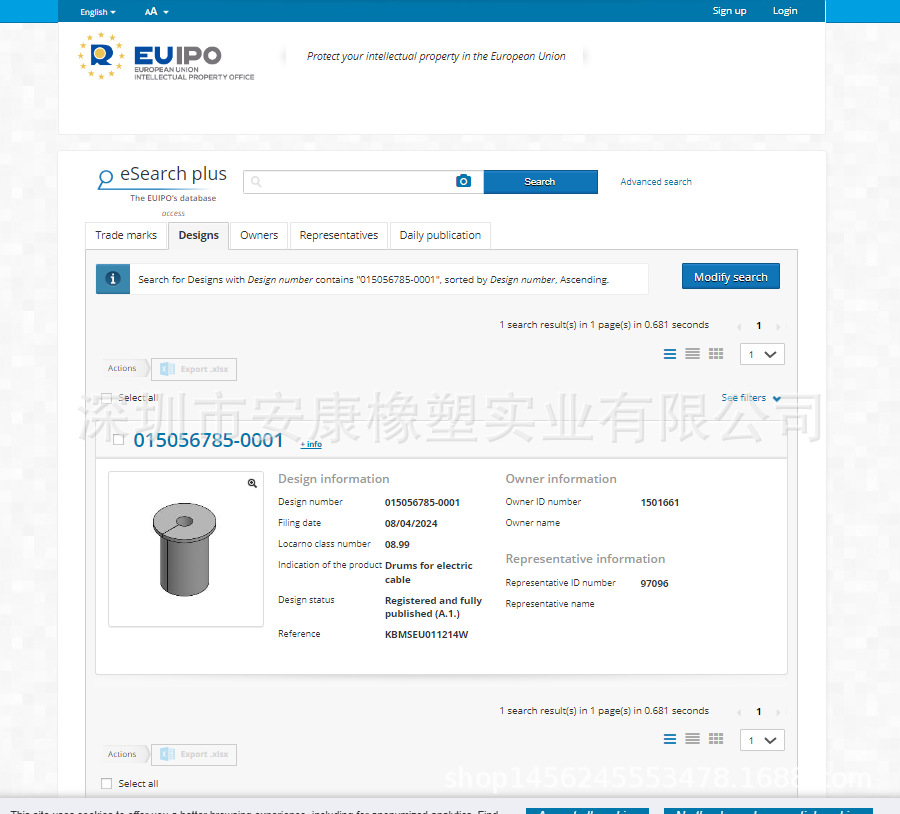The image size is (900, 814).
Task: Open the camera image search icon
Action: pyautogui.click(x=463, y=181)
